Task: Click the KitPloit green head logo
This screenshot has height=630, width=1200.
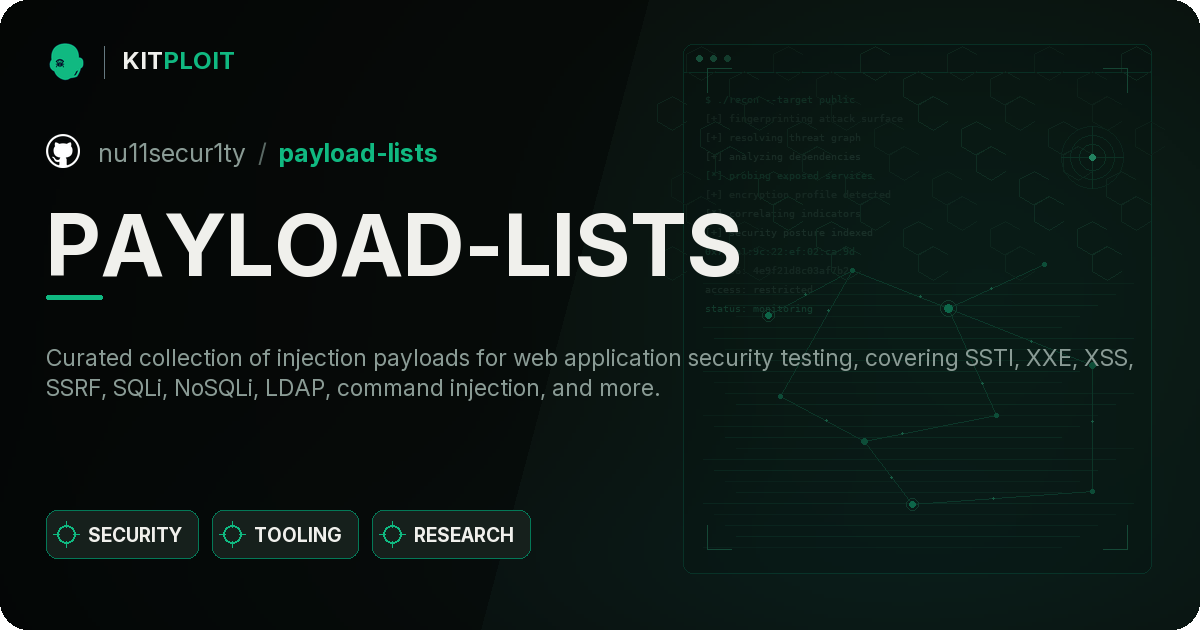Action: coord(65,62)
